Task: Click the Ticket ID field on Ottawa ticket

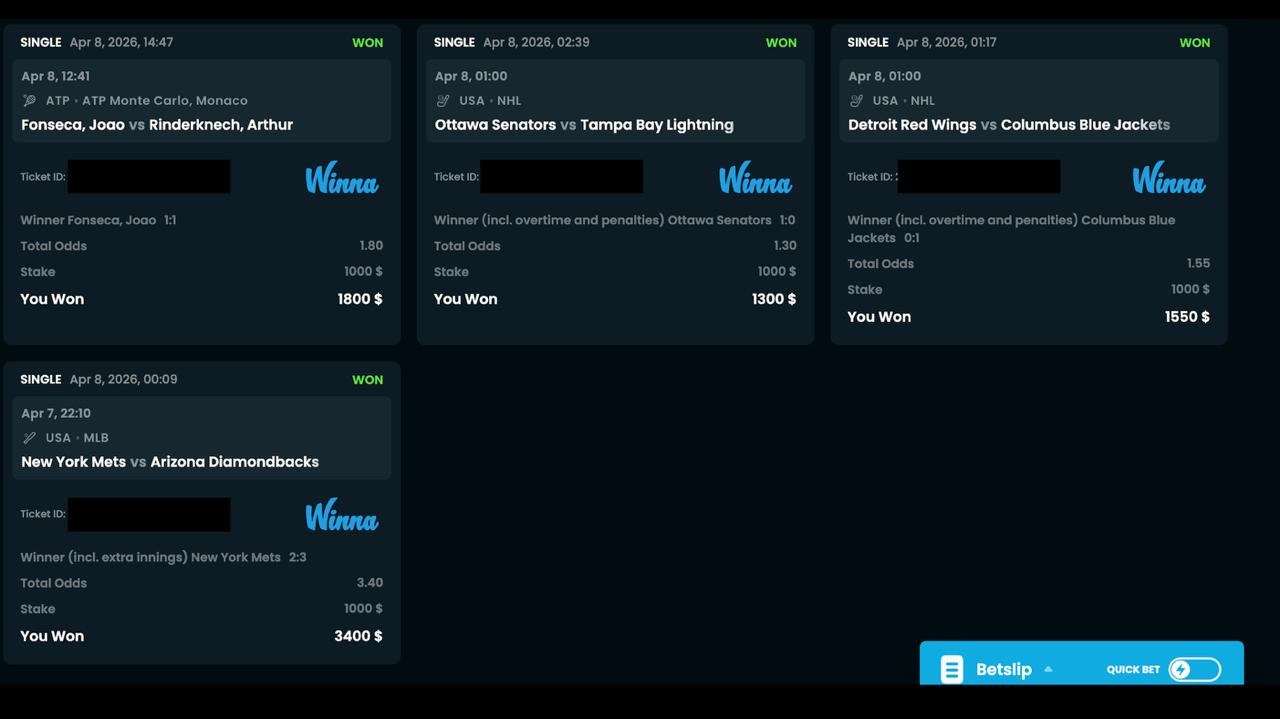Action: coord(561,177)
